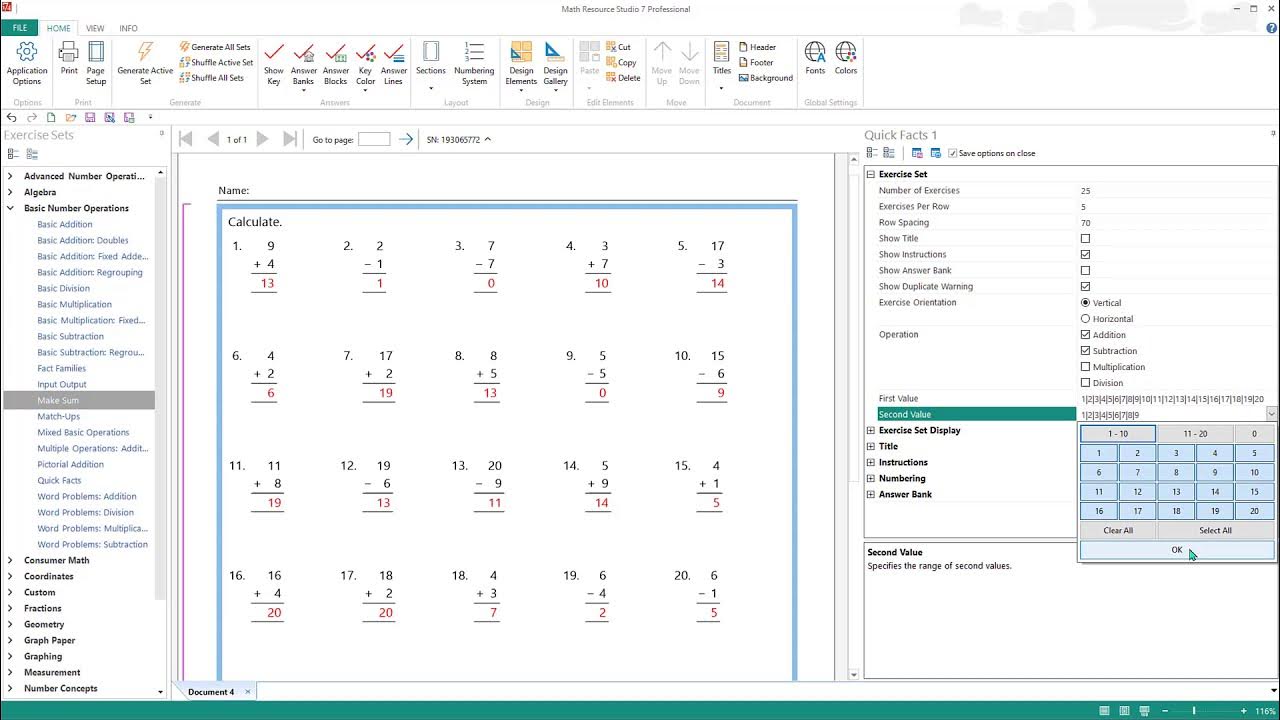Uncheck the Addition operation
1280x720 pixels.
[1086, 334]
